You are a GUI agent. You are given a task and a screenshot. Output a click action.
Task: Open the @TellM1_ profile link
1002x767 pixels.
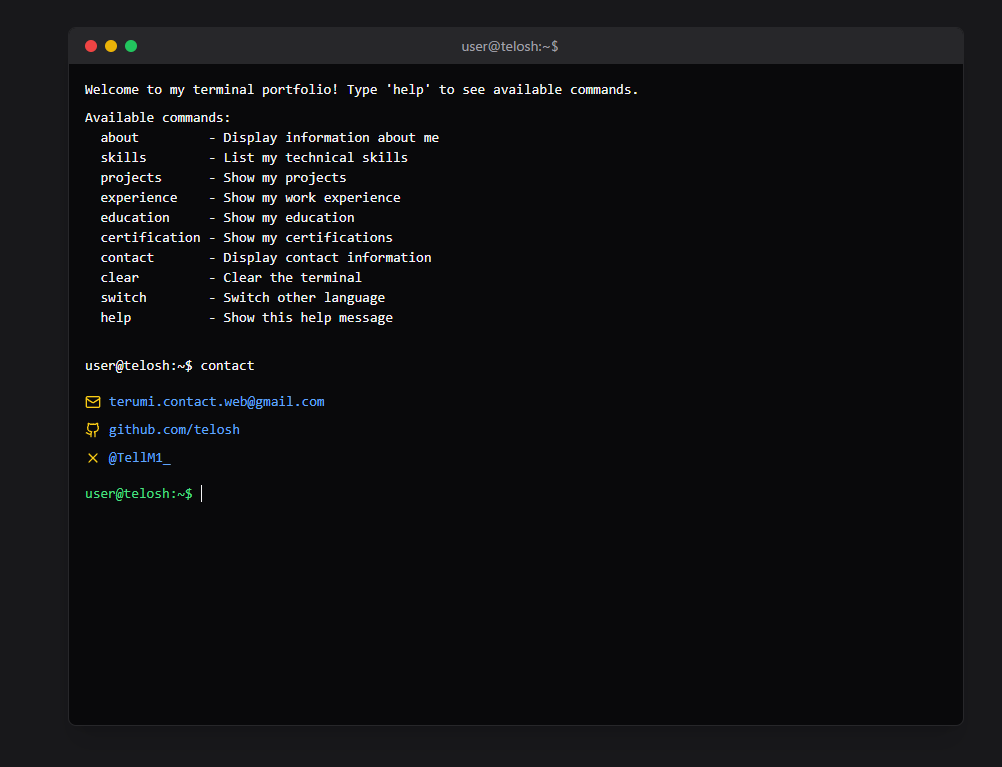[x=139, y=458]
